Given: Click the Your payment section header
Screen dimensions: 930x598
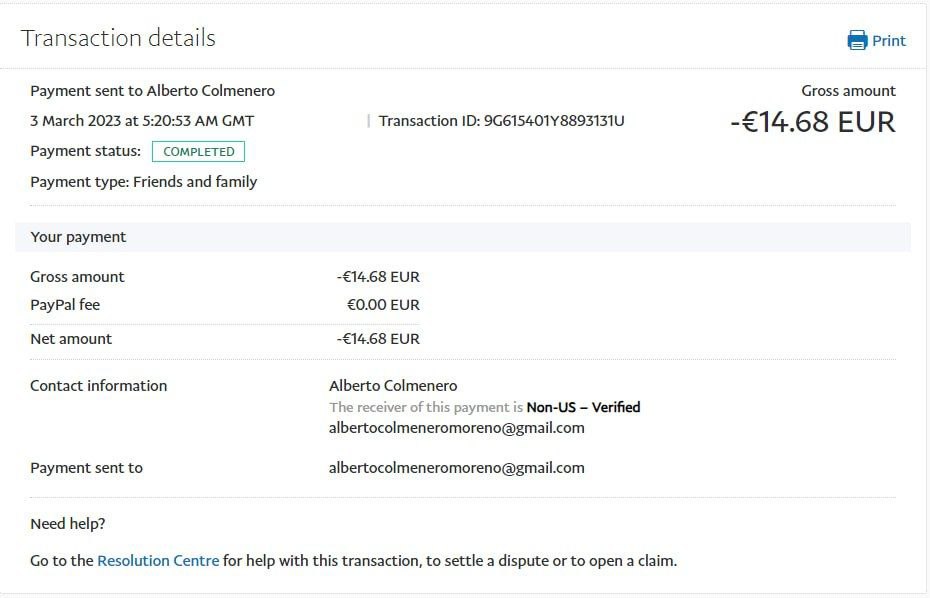Looking at the screenshot, I should (x=463, y=237).
